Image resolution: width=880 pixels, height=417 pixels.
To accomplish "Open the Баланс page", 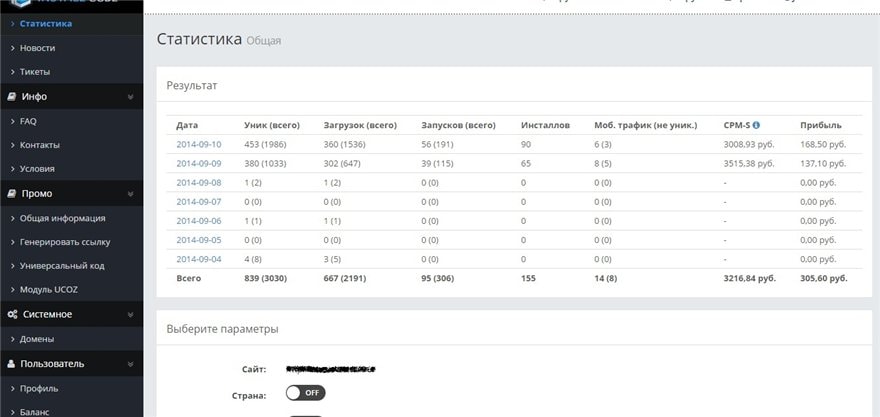I will pos(35,412).
